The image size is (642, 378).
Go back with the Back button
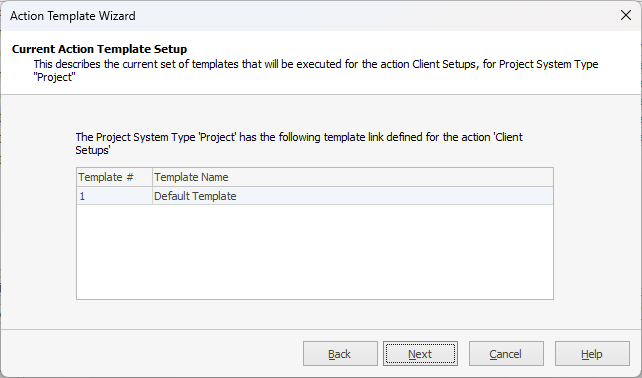click(x=340, y=353)
